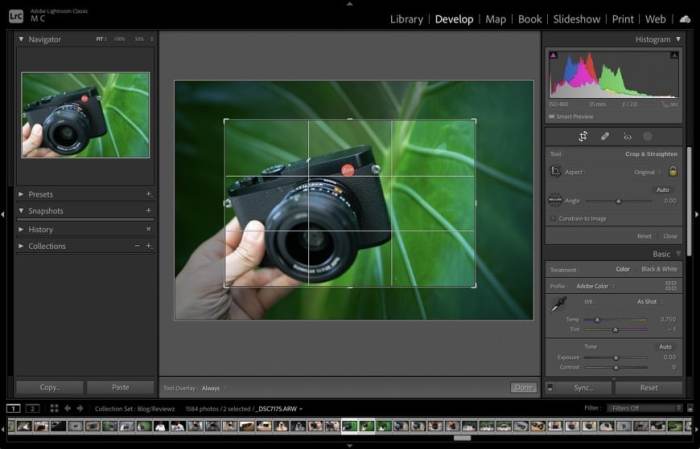The image size is (700, 449).
Task: Select main window display button 1
Action: tap(13, 408)
